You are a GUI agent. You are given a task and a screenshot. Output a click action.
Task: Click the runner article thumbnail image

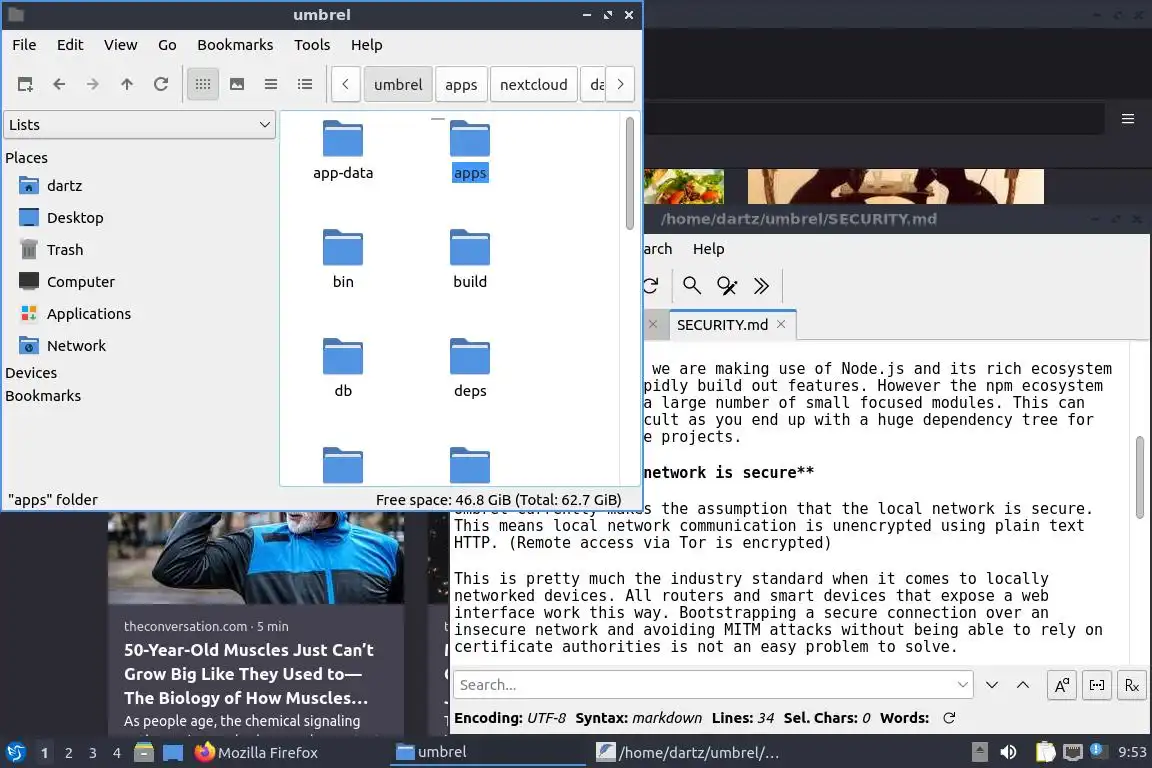[x=256, y=557]
